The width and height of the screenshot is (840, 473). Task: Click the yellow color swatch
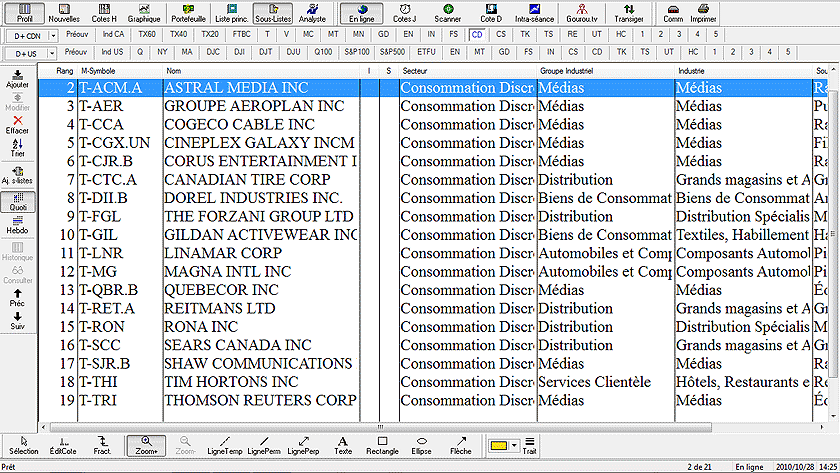click(x=499, y=446)
